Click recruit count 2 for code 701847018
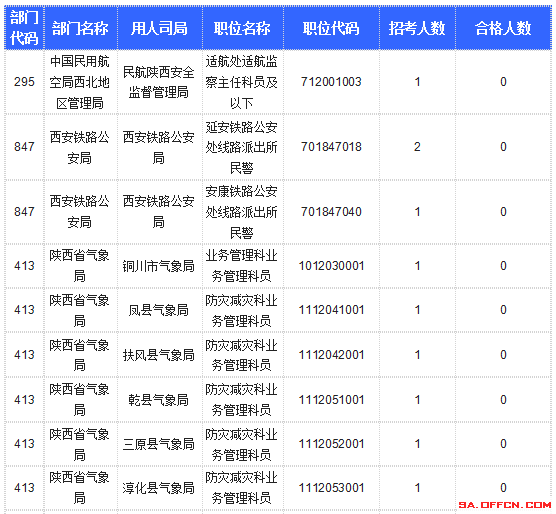The image size is (556, 514). tap(417, 147)
